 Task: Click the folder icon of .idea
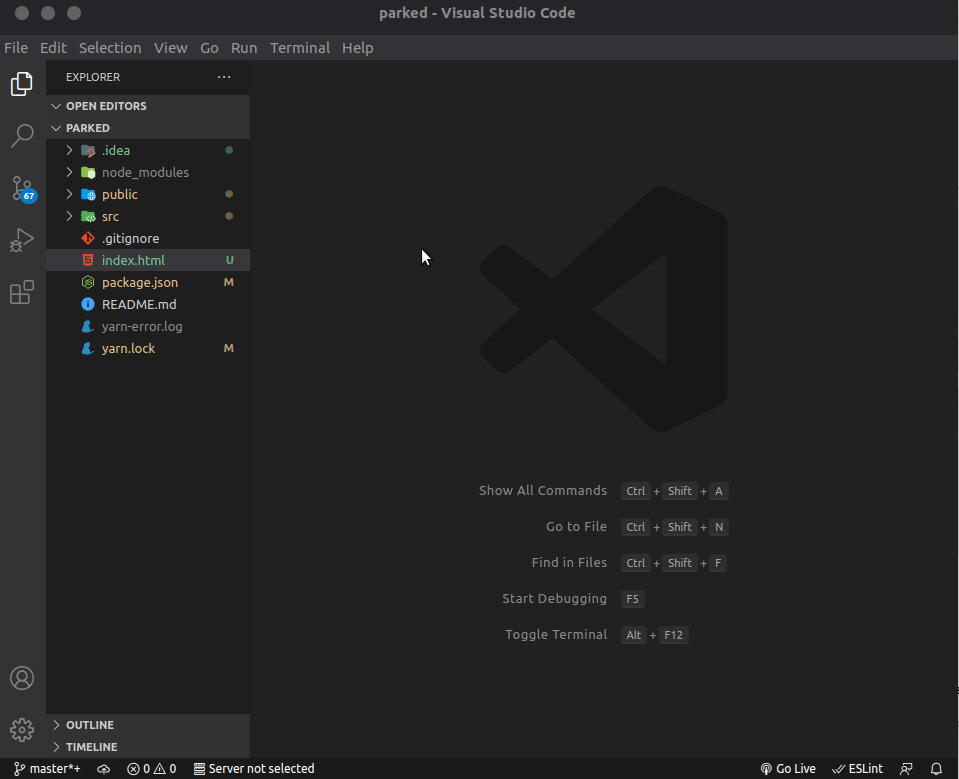[88, 150]
